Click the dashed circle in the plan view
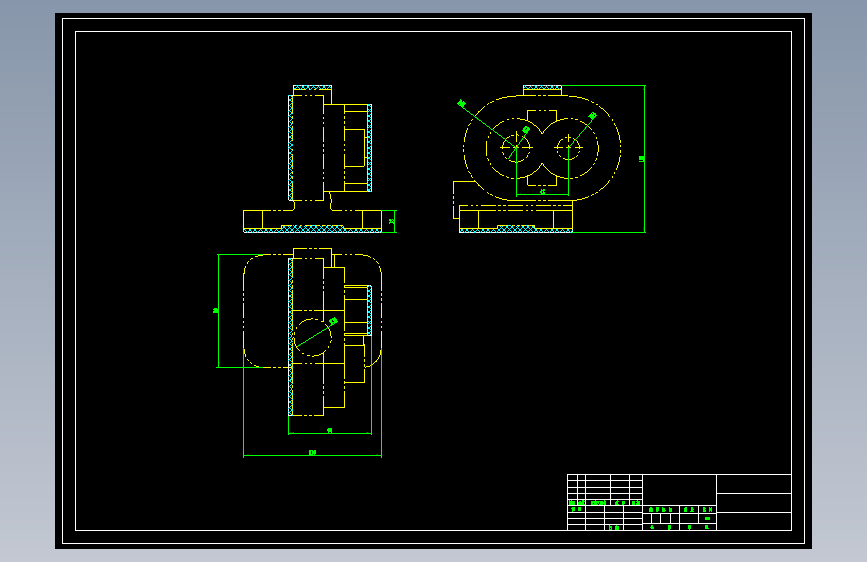 [x=313, y=337]
